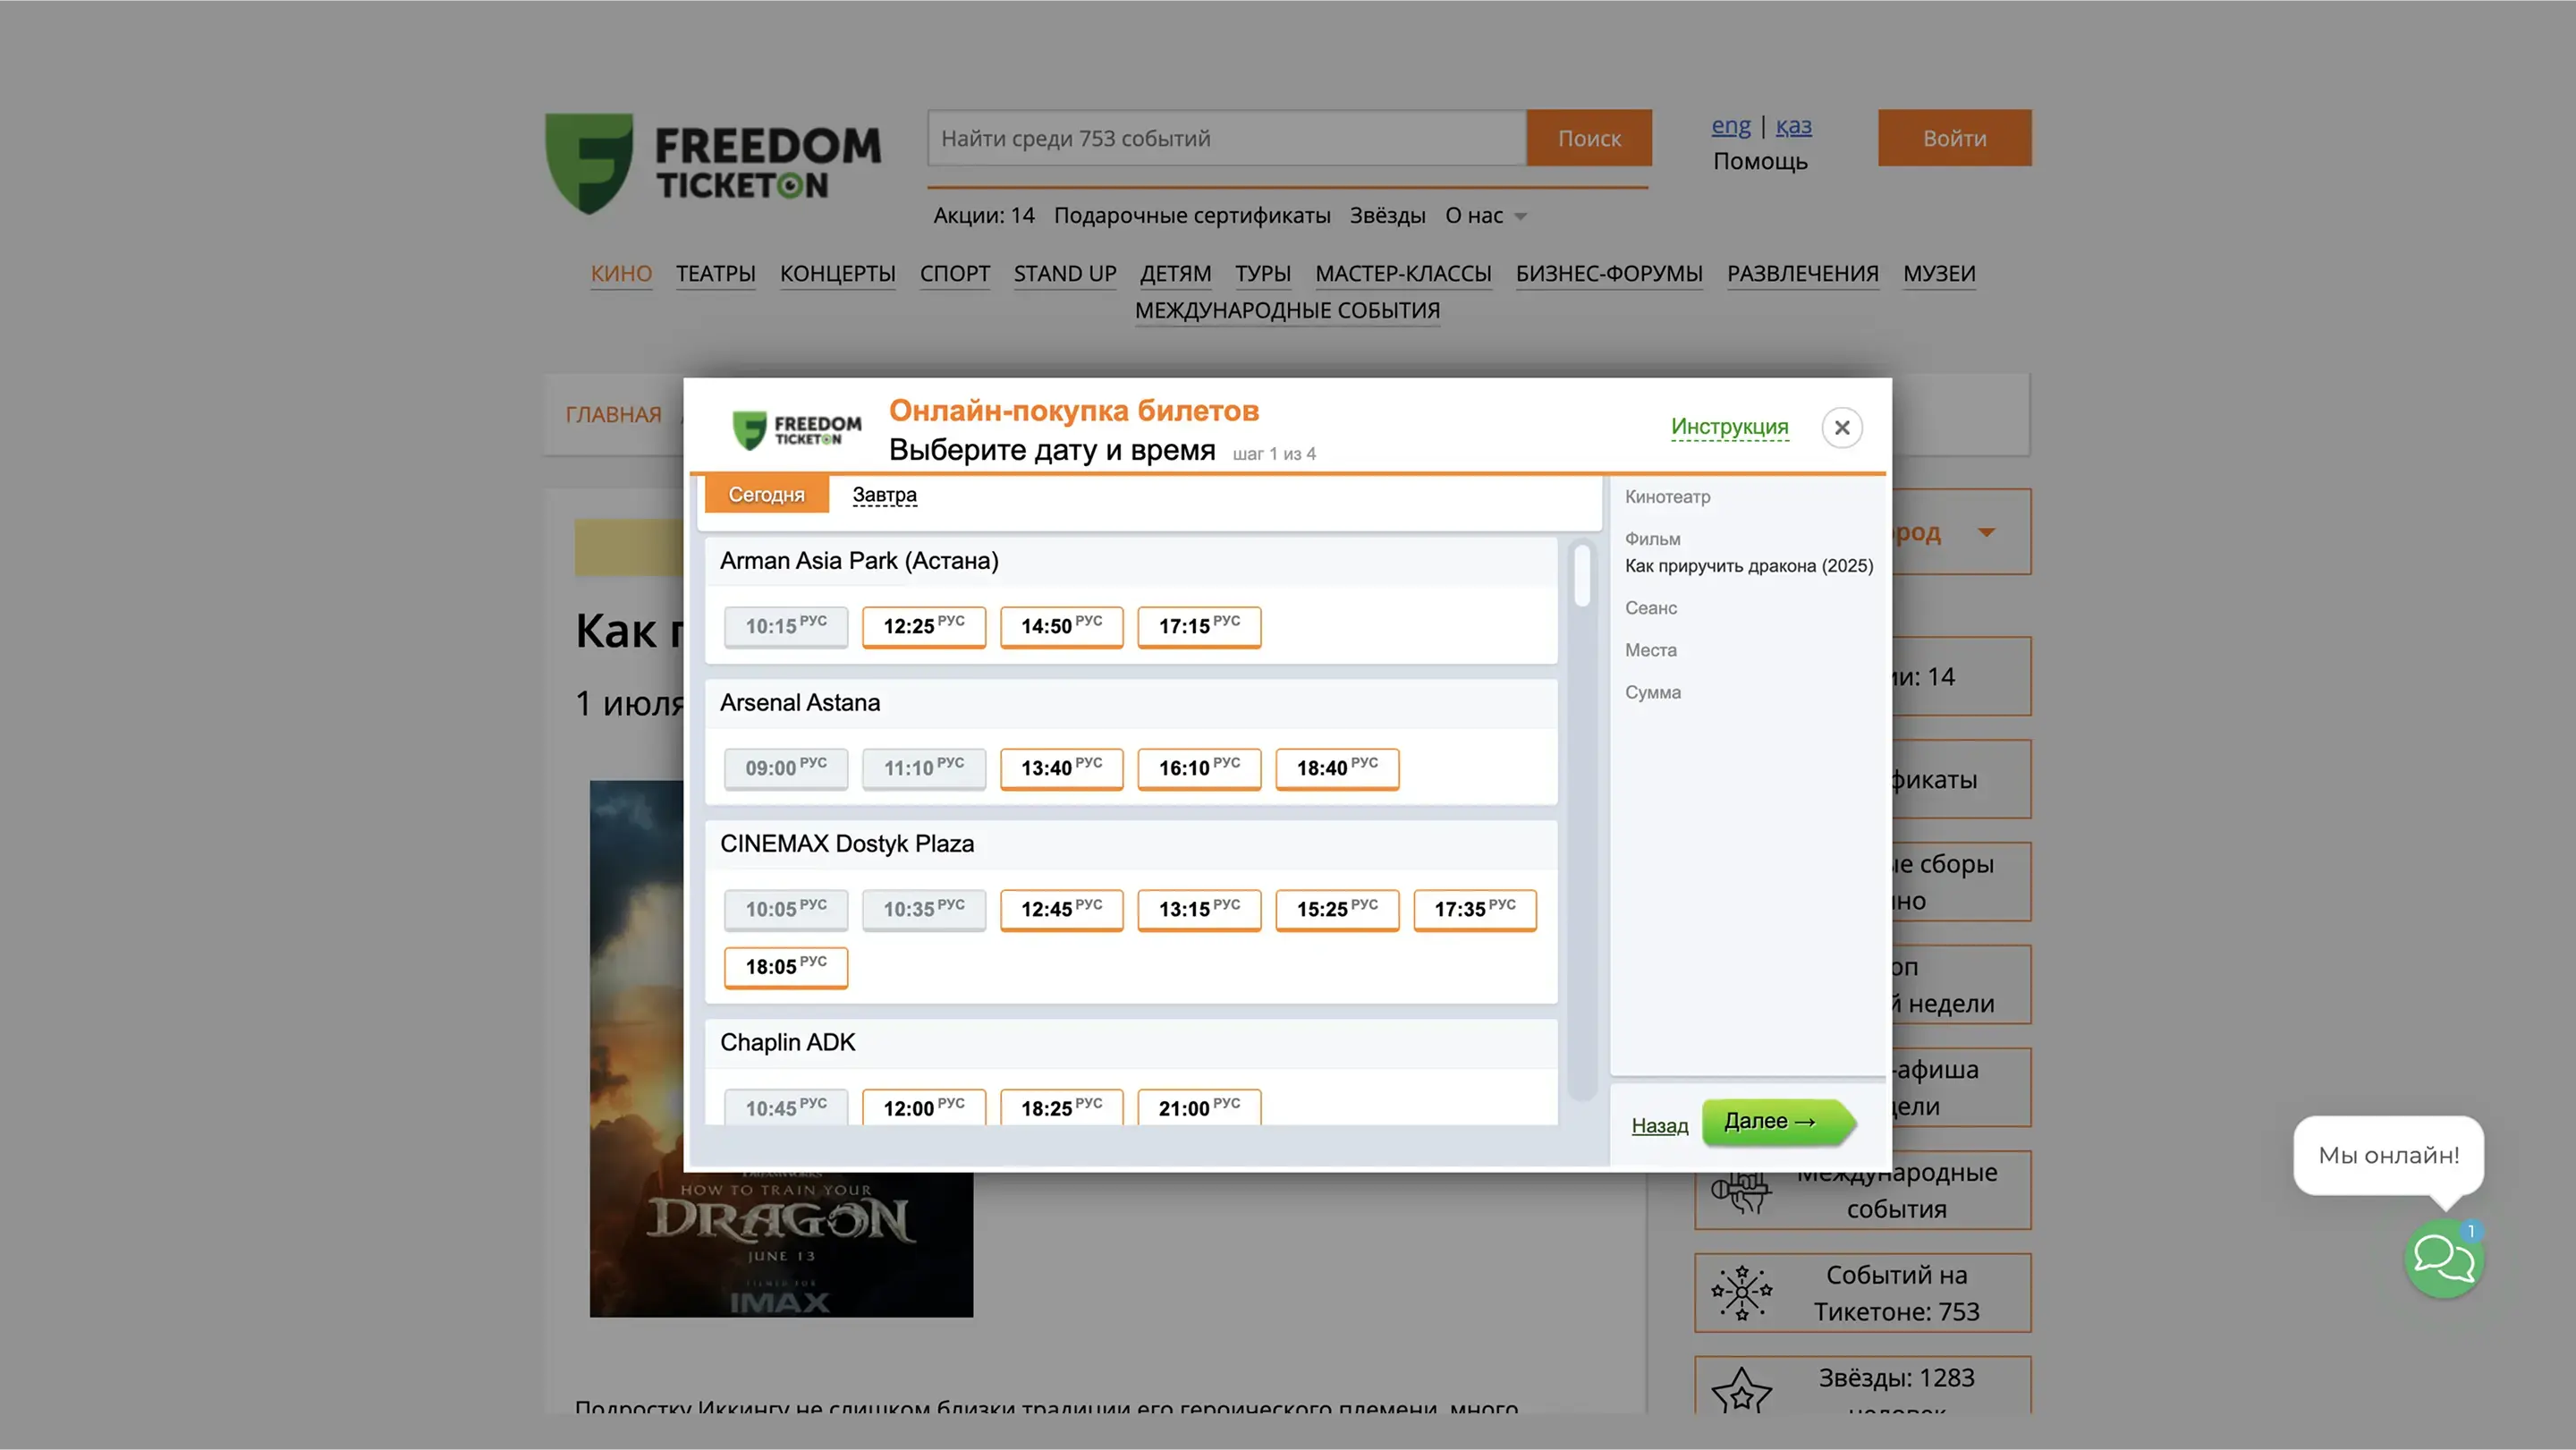Screen dimensions: 2576x1450
Task: Open the ТЕАТРЫ menu category
Action: 715,274
